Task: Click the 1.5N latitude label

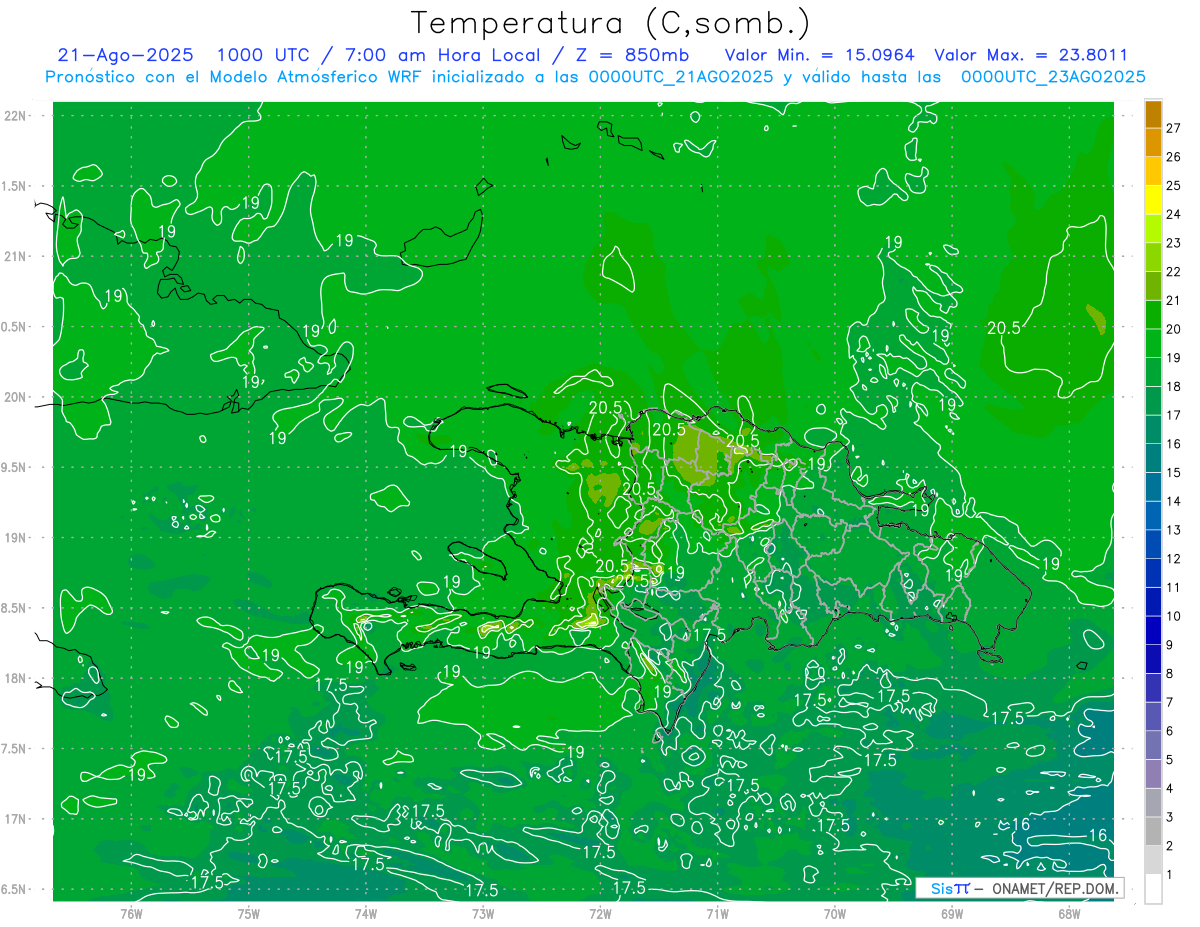Action: pyautogui.click(x=14, y=186)
